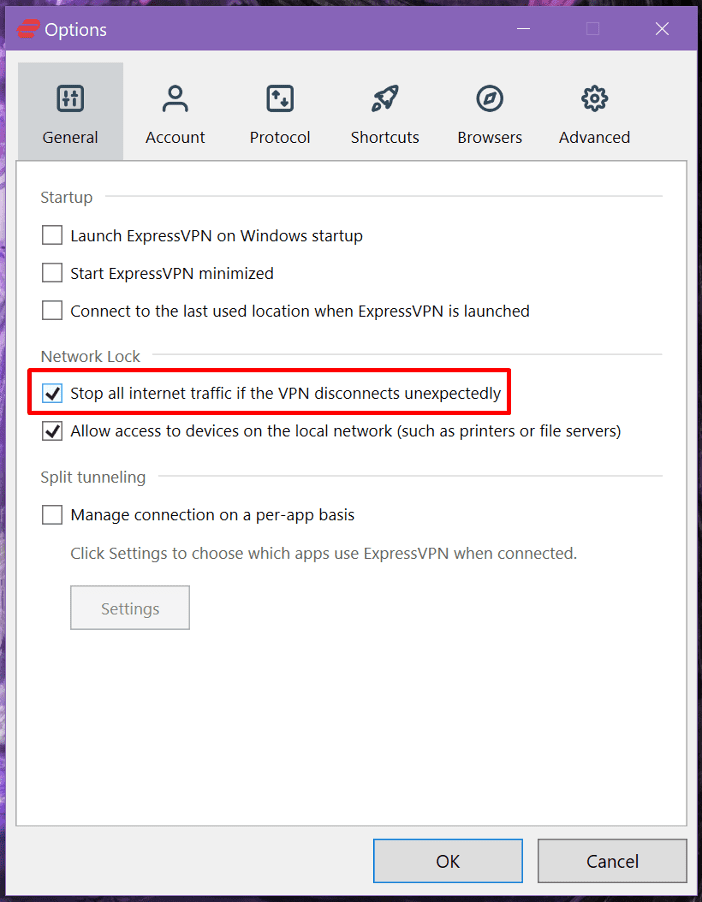The height and width of the screenshot is (902, 702).
Task: Click the Advanced gear icon
Action: (595, 98)
